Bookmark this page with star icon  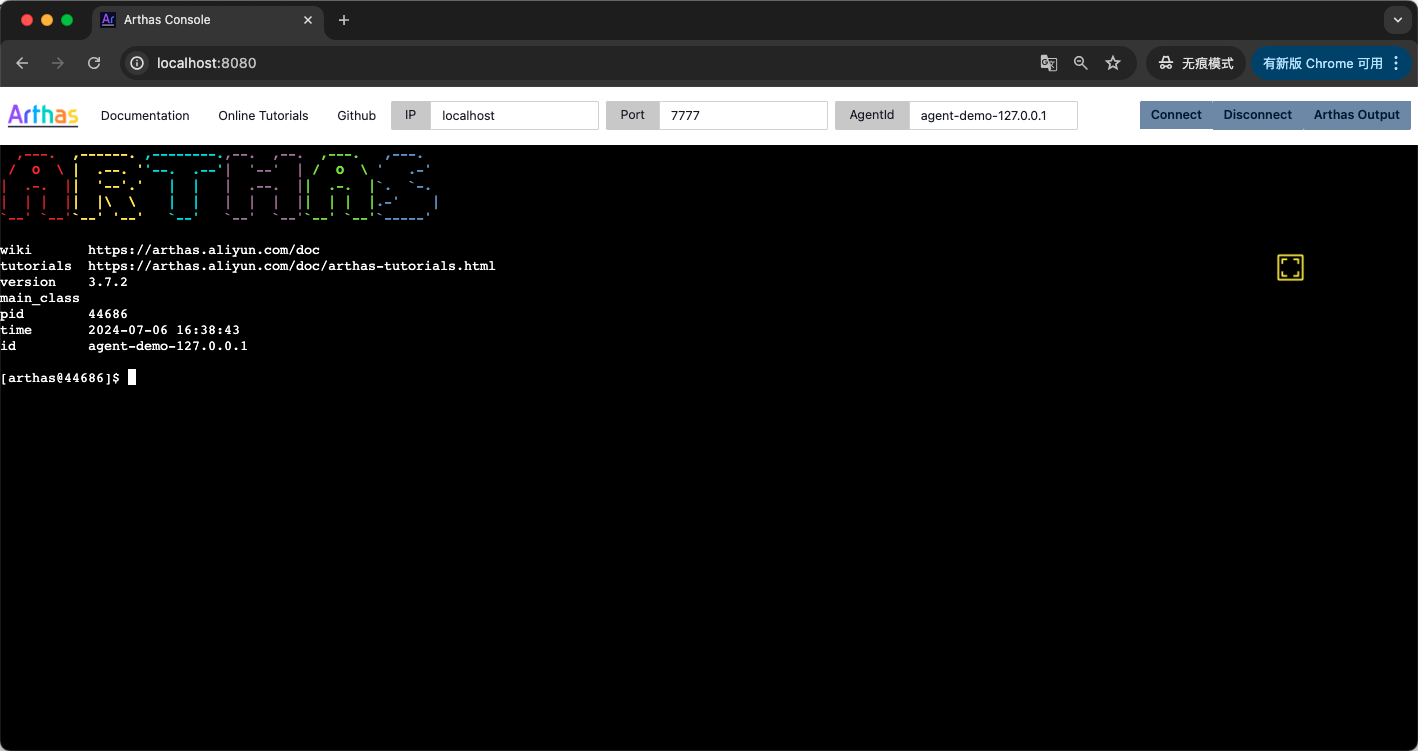(1113, 63)
